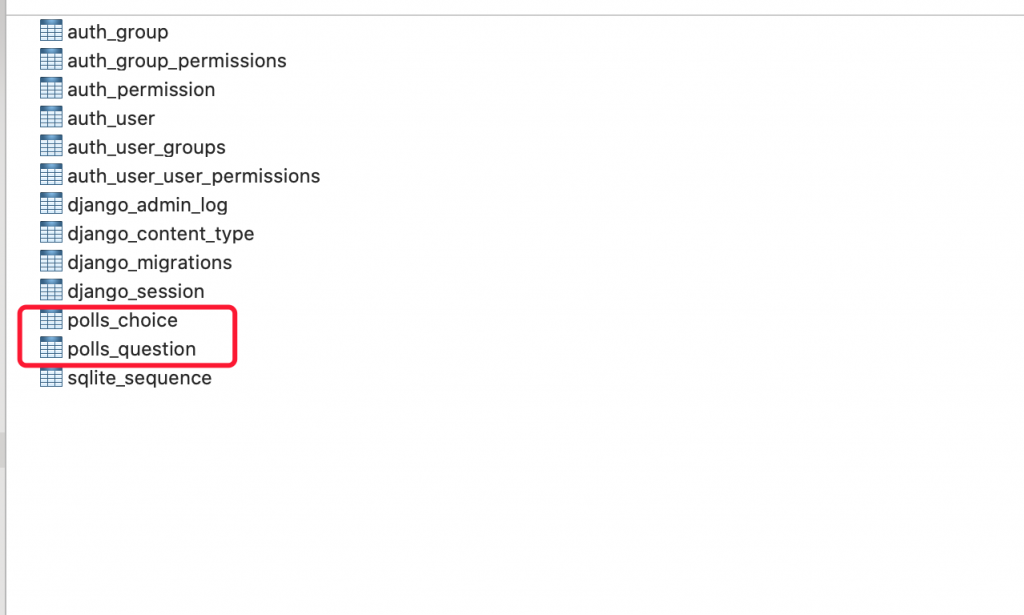
Task: Click the django_migrations table icon
Action: (51, 262)
